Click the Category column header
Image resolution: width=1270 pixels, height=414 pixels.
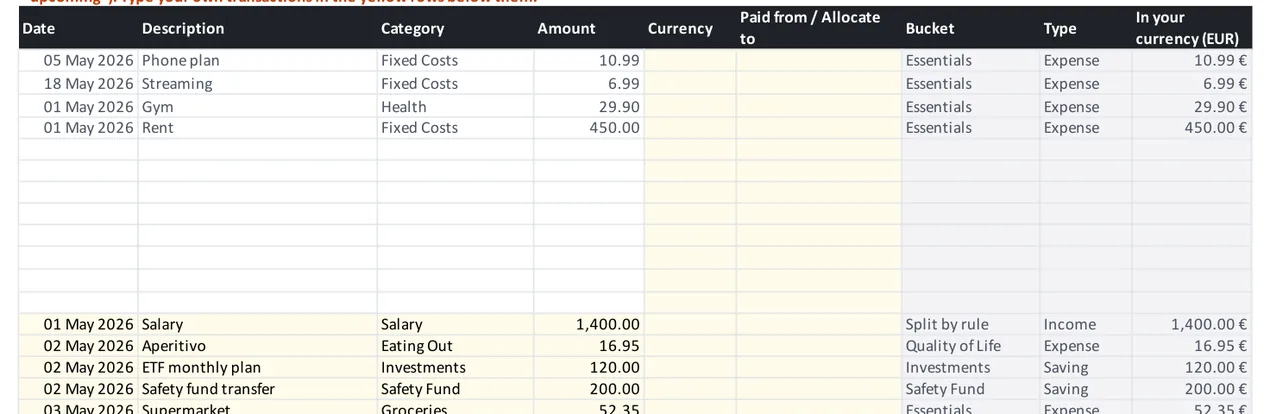[x=455, y=28]
